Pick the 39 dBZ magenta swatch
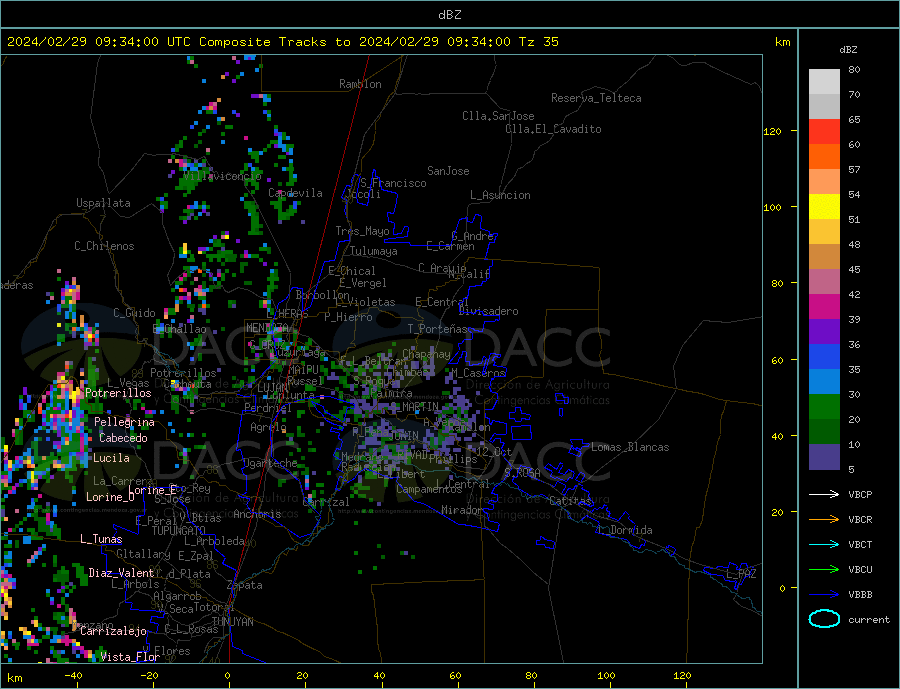This screenshot has height=689, width=900. coord(824,307)
